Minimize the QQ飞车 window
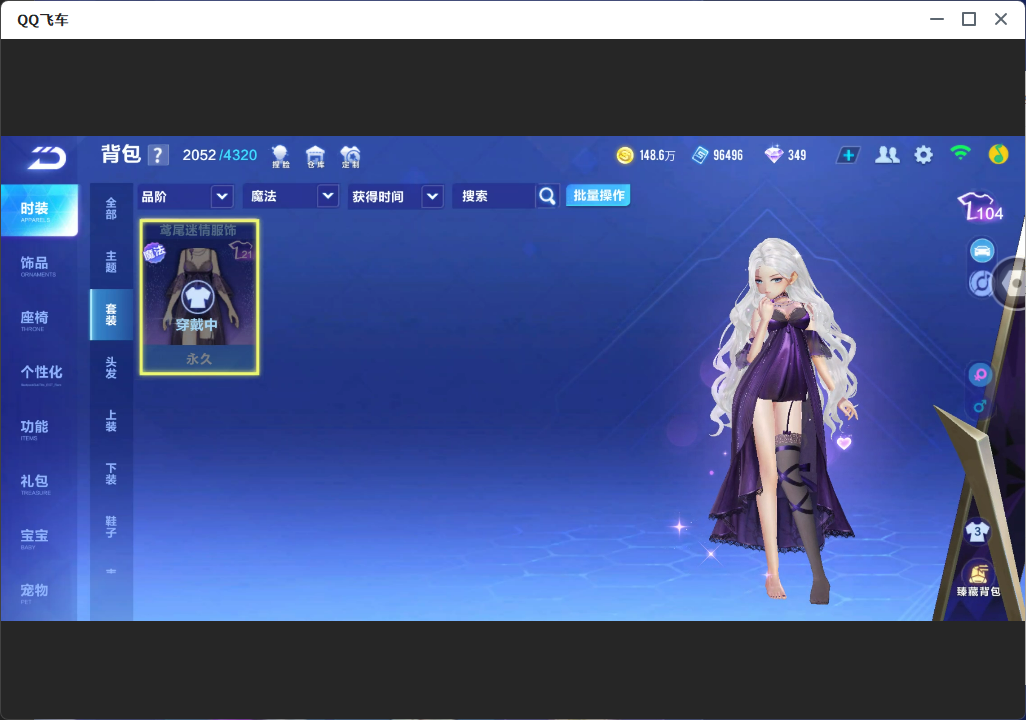Screen dimensions: 1026x720 pyautogui.click(x=937, y=20)
